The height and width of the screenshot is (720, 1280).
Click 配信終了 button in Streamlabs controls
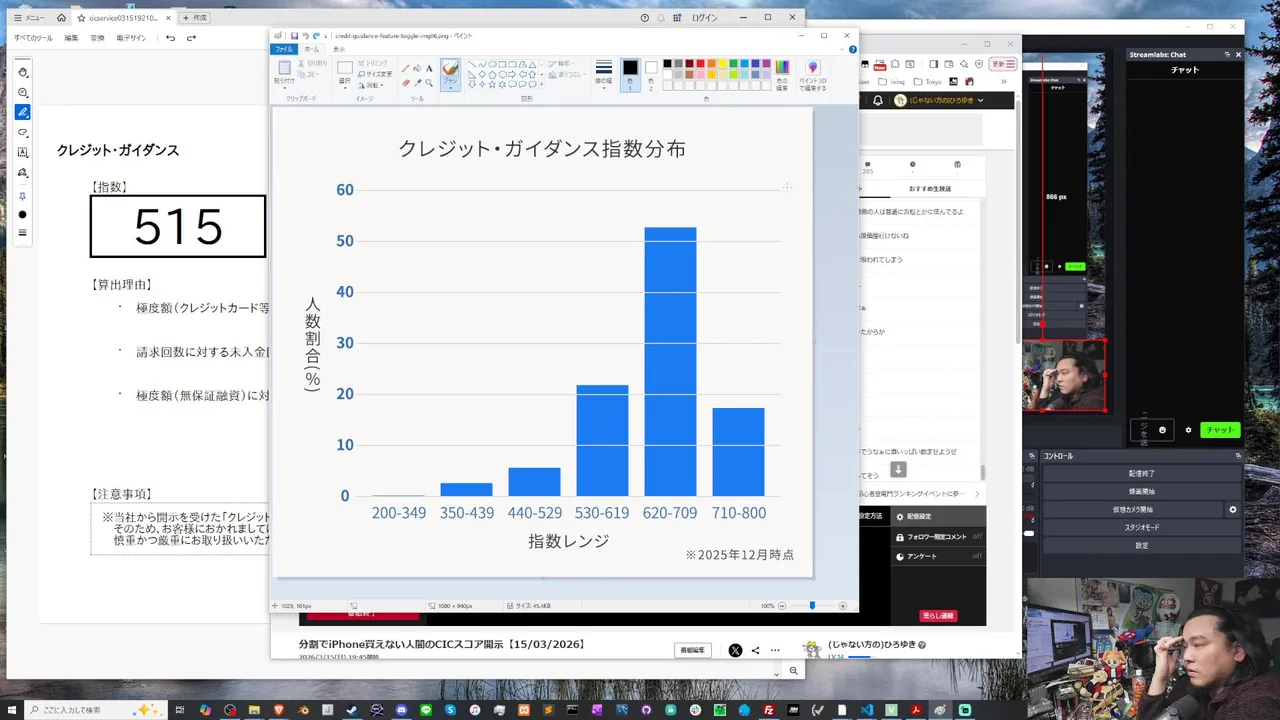(1141, 474)
